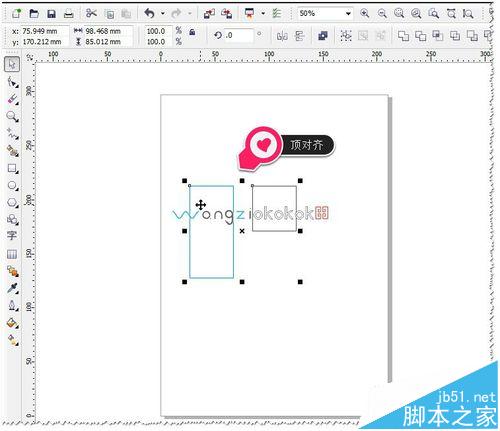Viewport: 500px width, 431px height.
Task: Click the x position field 75.949 mm
Action: click(x=44, y=31)
